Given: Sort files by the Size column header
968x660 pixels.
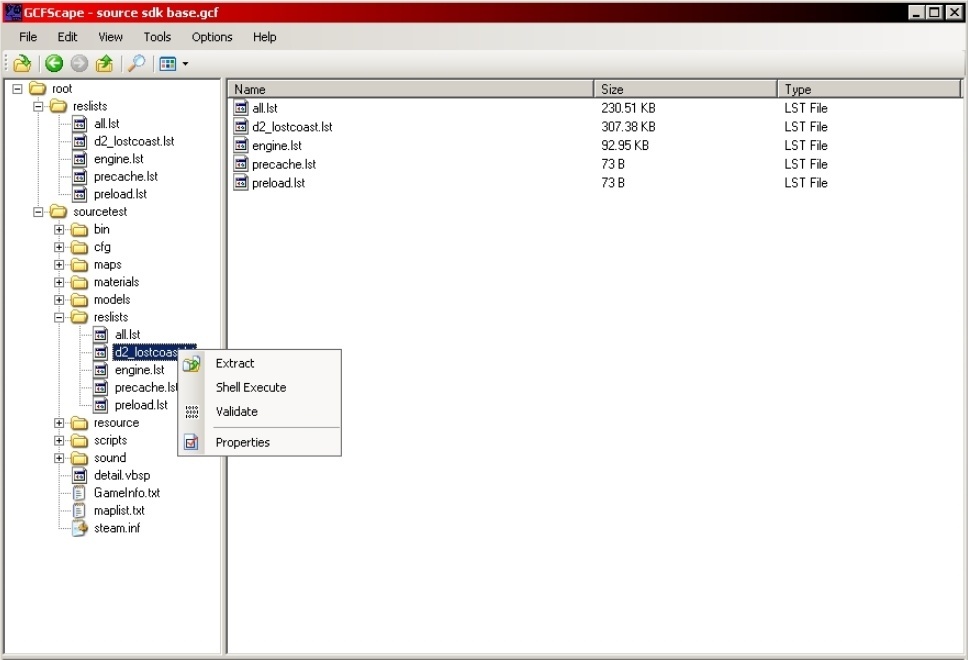Looking at the screenshot, I should pyautogui.click(x=685, y=90).
